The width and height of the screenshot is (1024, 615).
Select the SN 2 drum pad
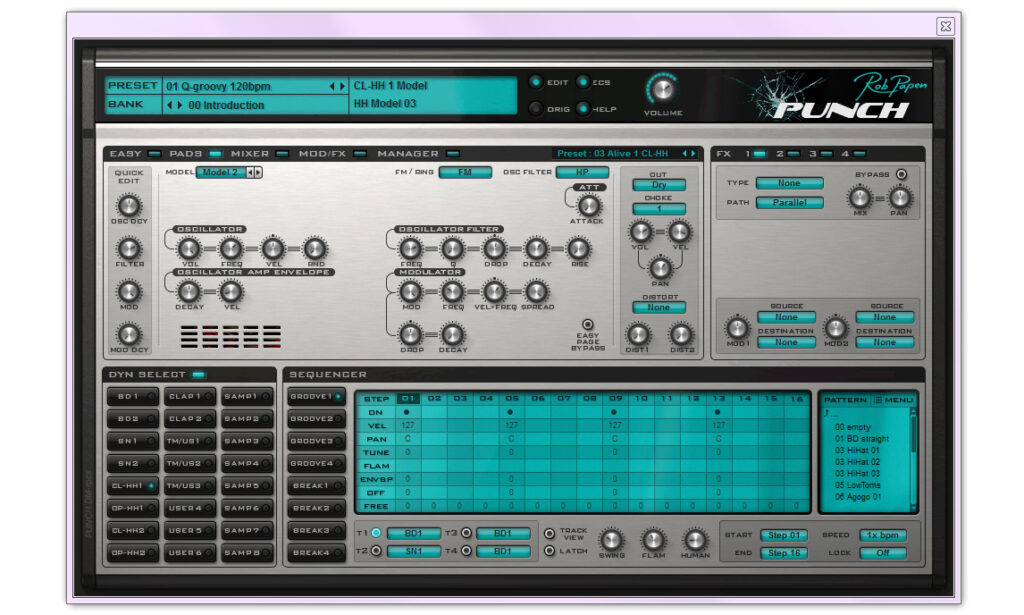(x=133, y=464)
